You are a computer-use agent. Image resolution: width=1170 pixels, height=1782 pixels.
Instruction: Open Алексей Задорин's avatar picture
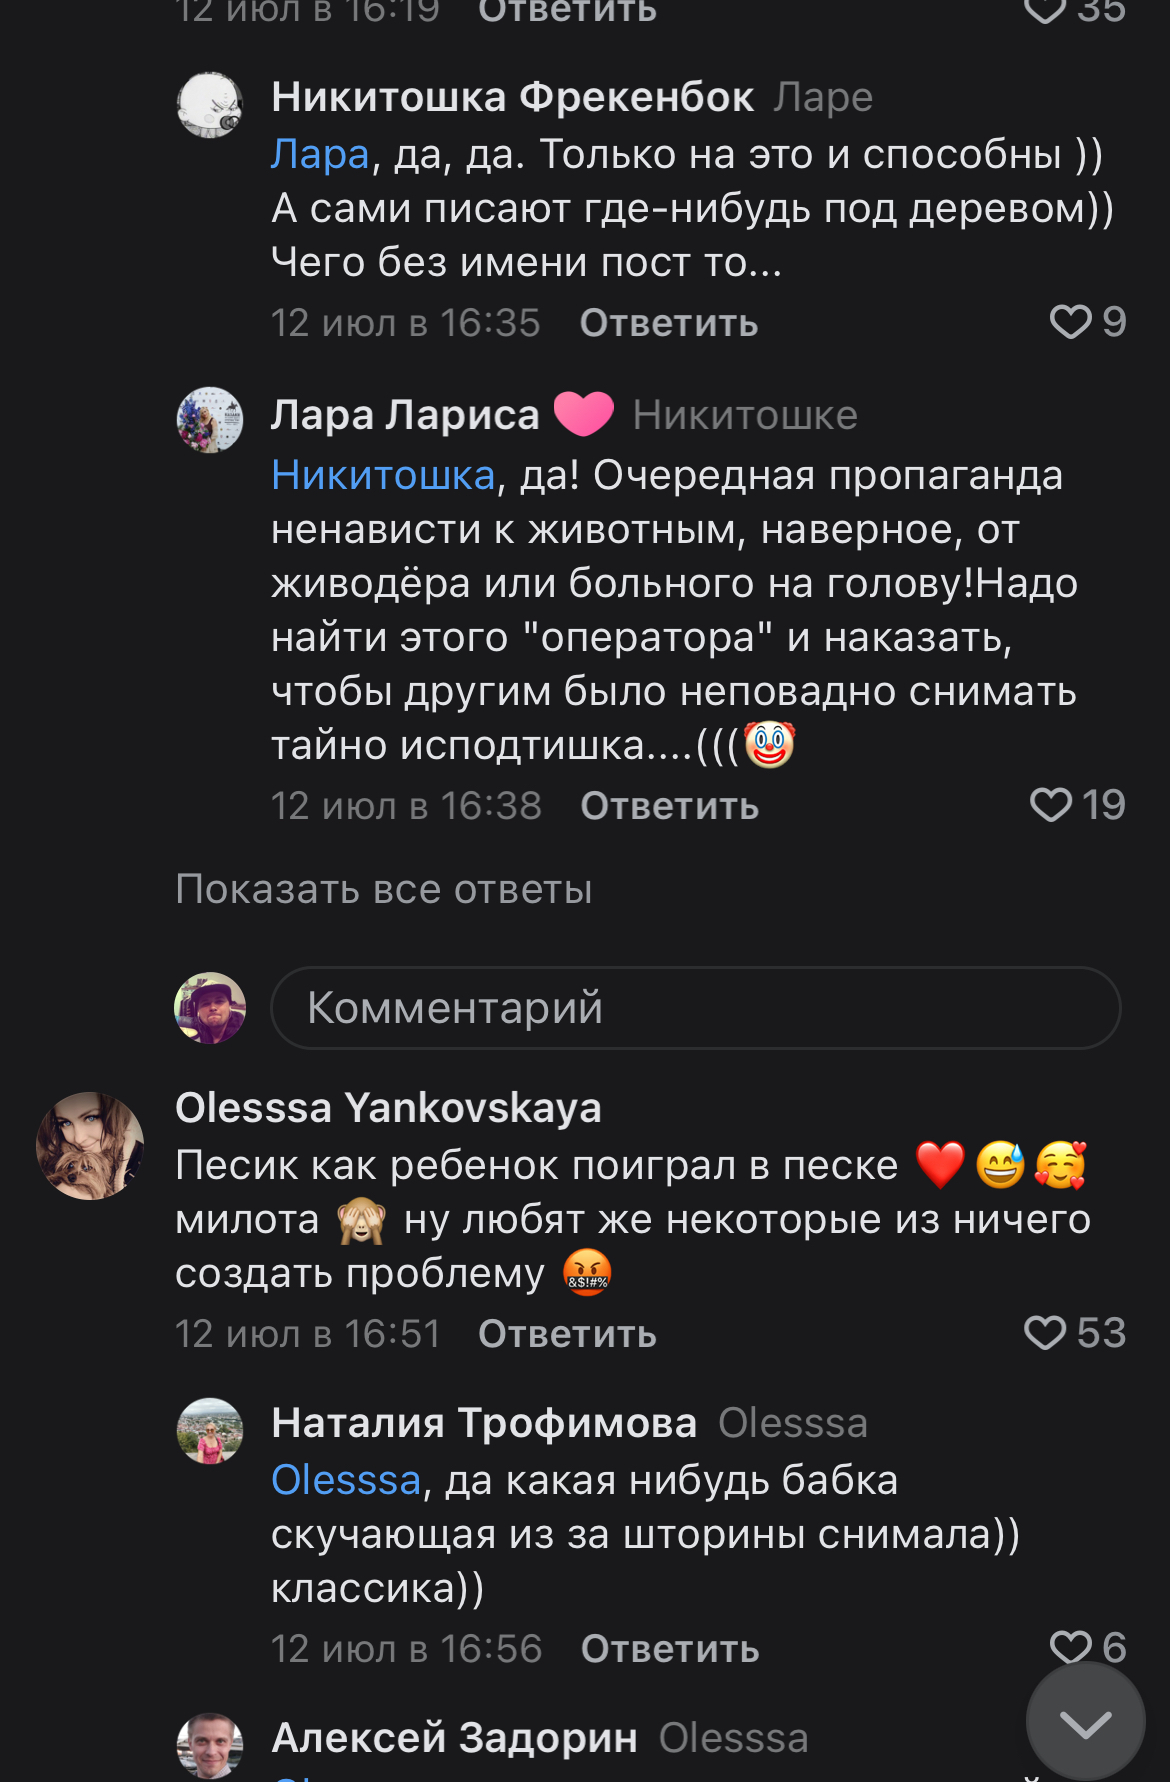point(210,1746)
